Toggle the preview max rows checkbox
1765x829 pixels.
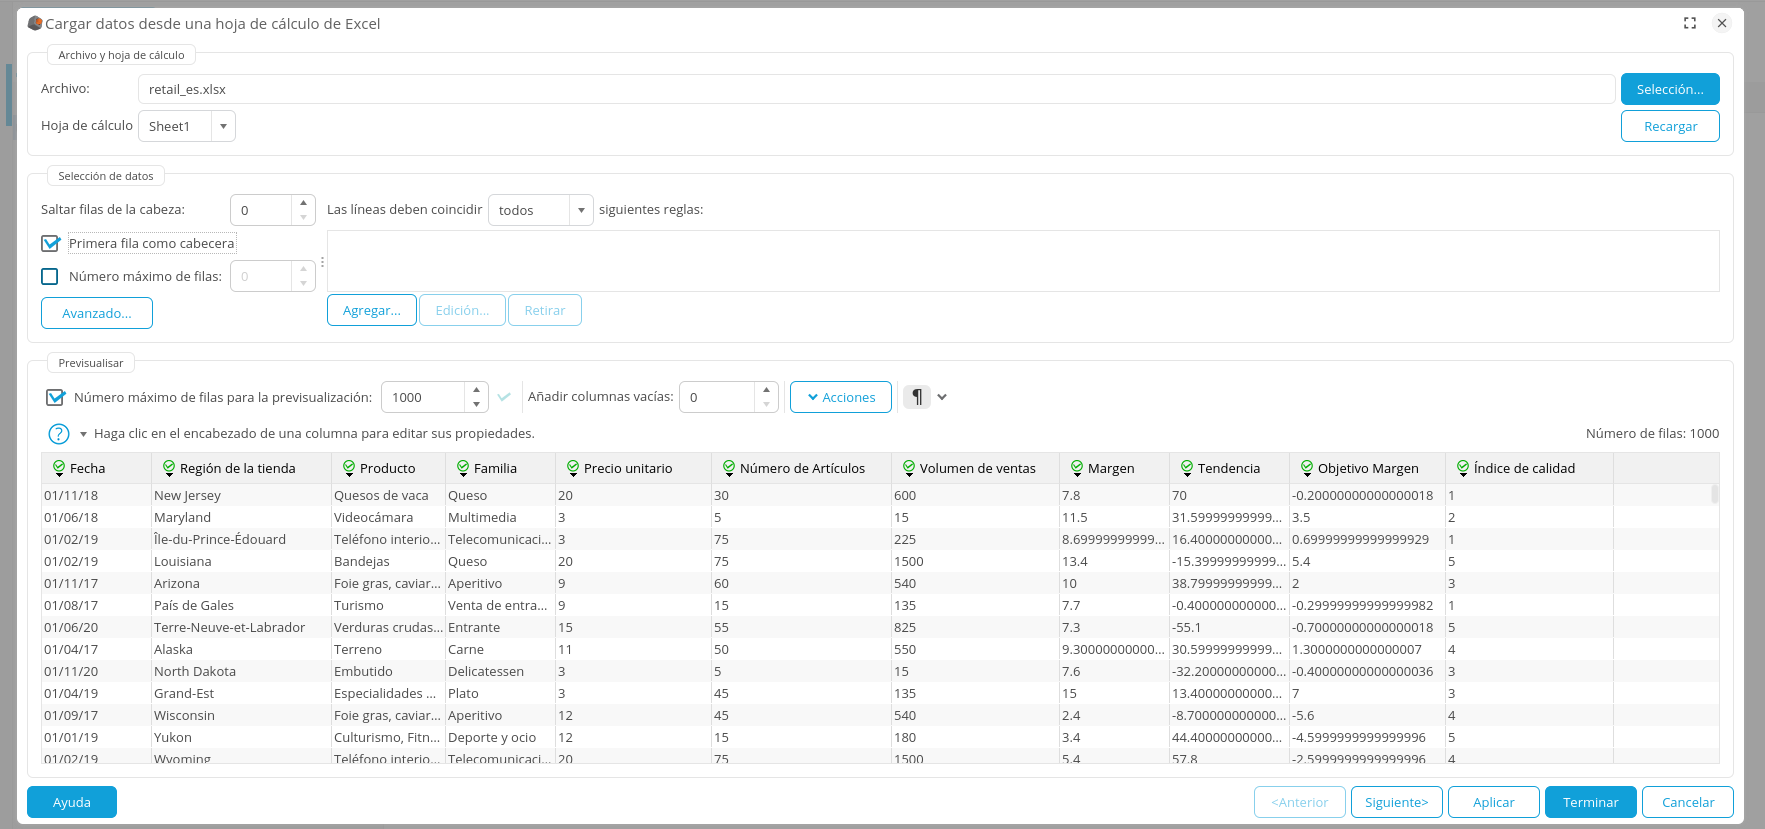(56, 397)
